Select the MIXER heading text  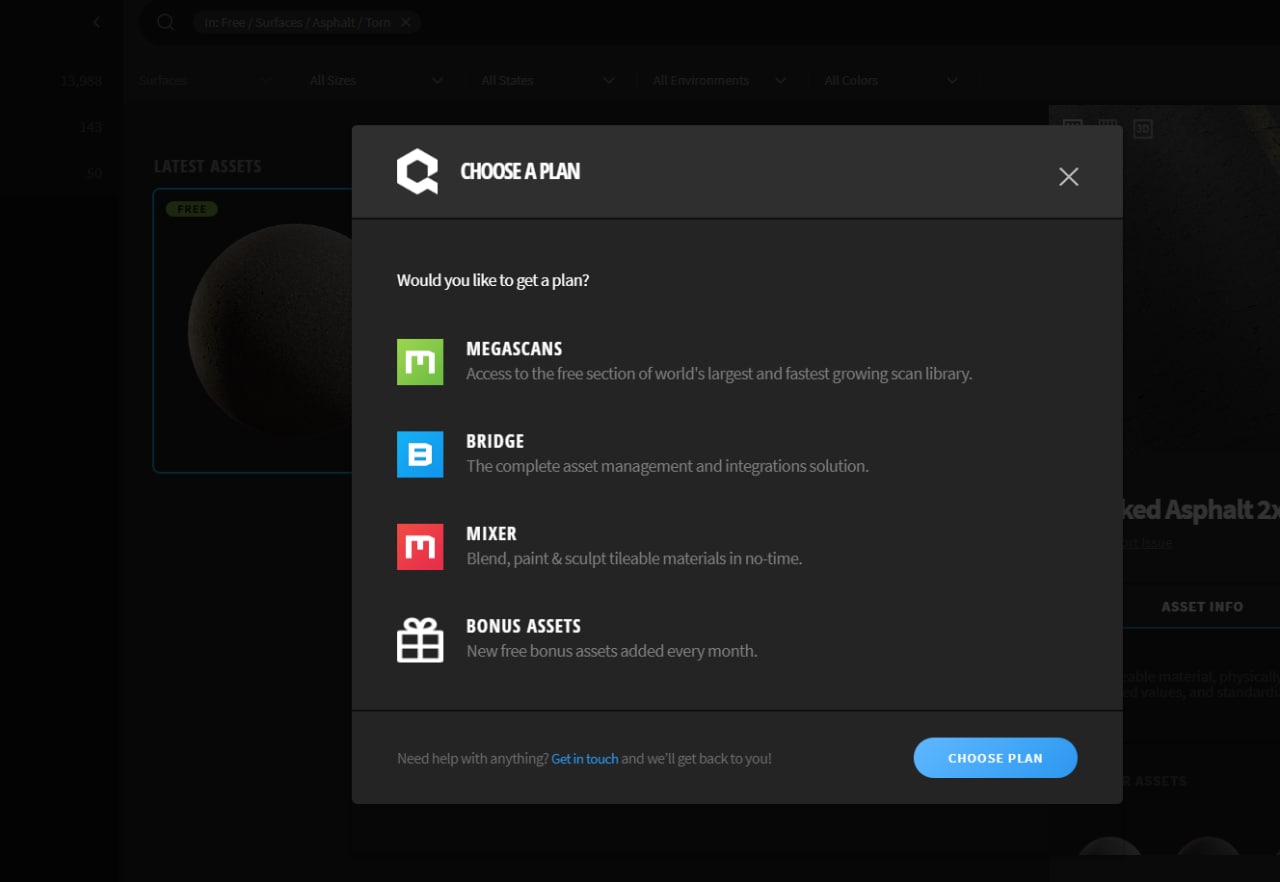pos(491,534)
